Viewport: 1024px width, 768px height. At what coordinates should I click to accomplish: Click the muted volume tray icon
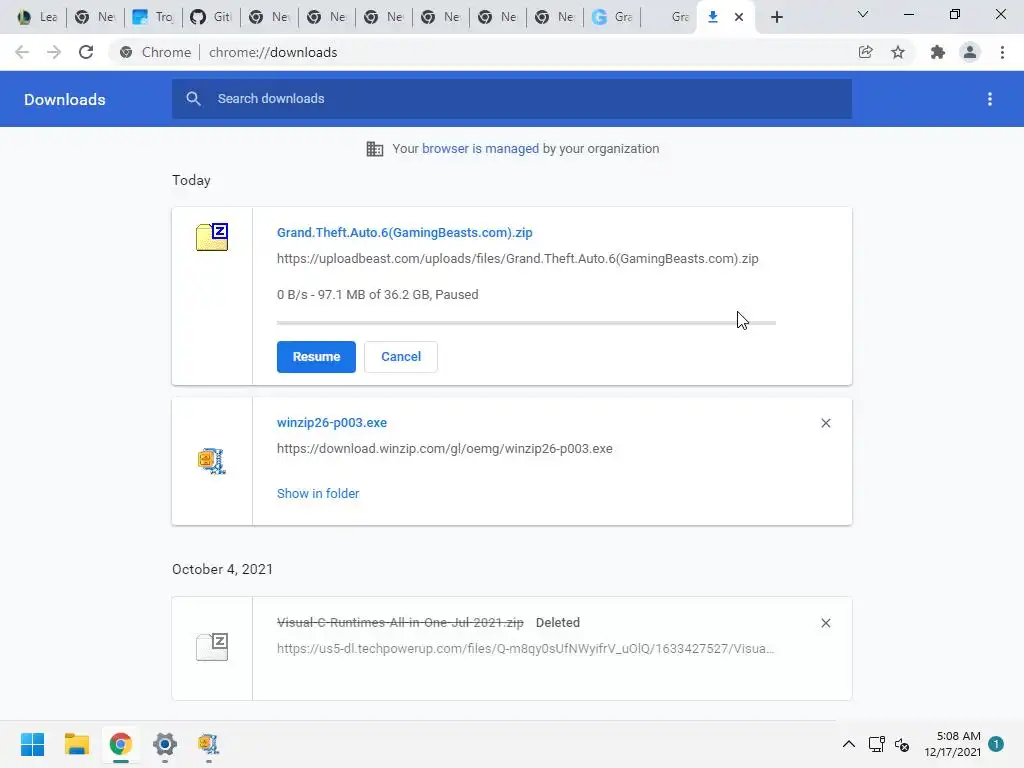[x=902, y=744]
